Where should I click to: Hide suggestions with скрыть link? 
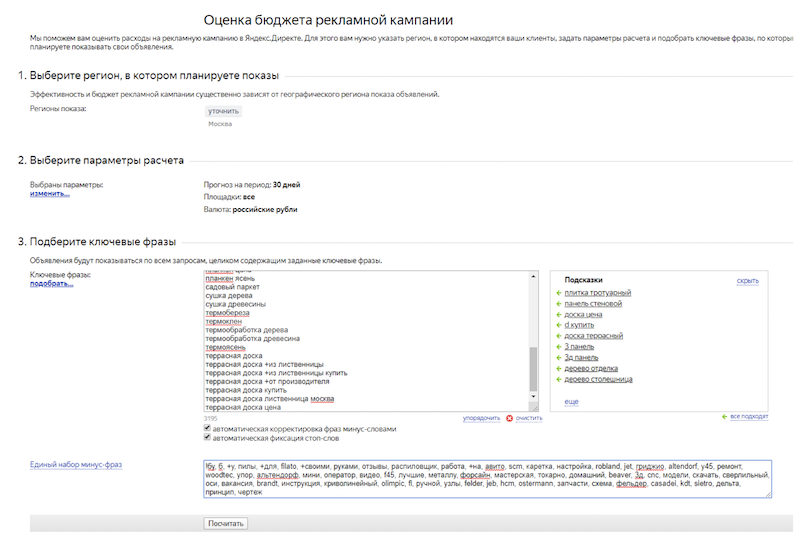(747, 281)
